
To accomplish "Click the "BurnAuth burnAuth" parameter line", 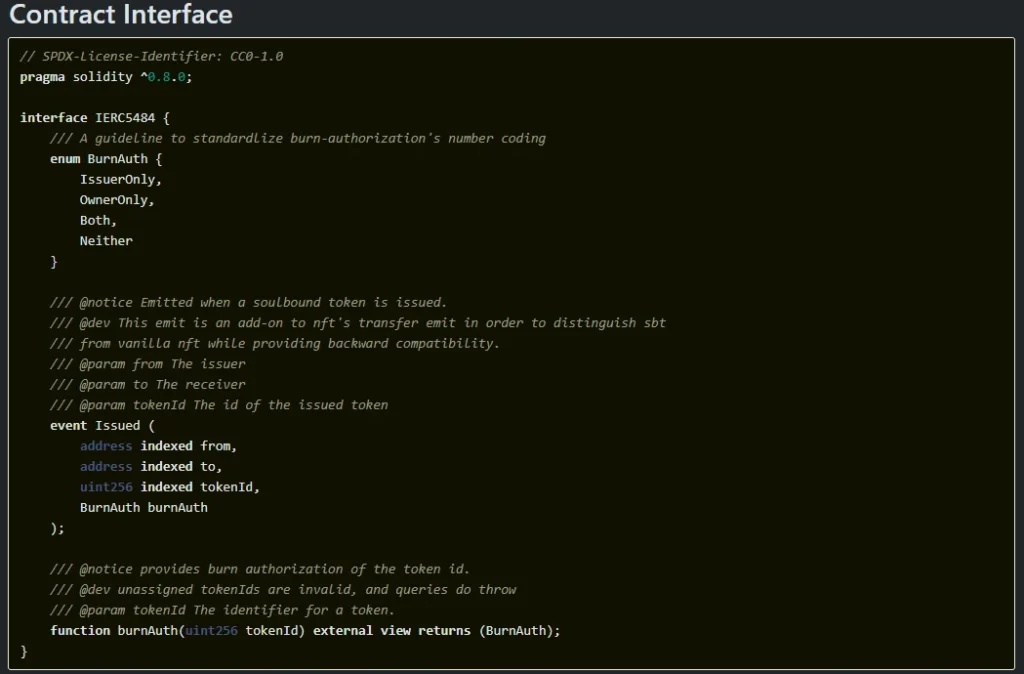I will pyautogui.click(x=144, y=507).
